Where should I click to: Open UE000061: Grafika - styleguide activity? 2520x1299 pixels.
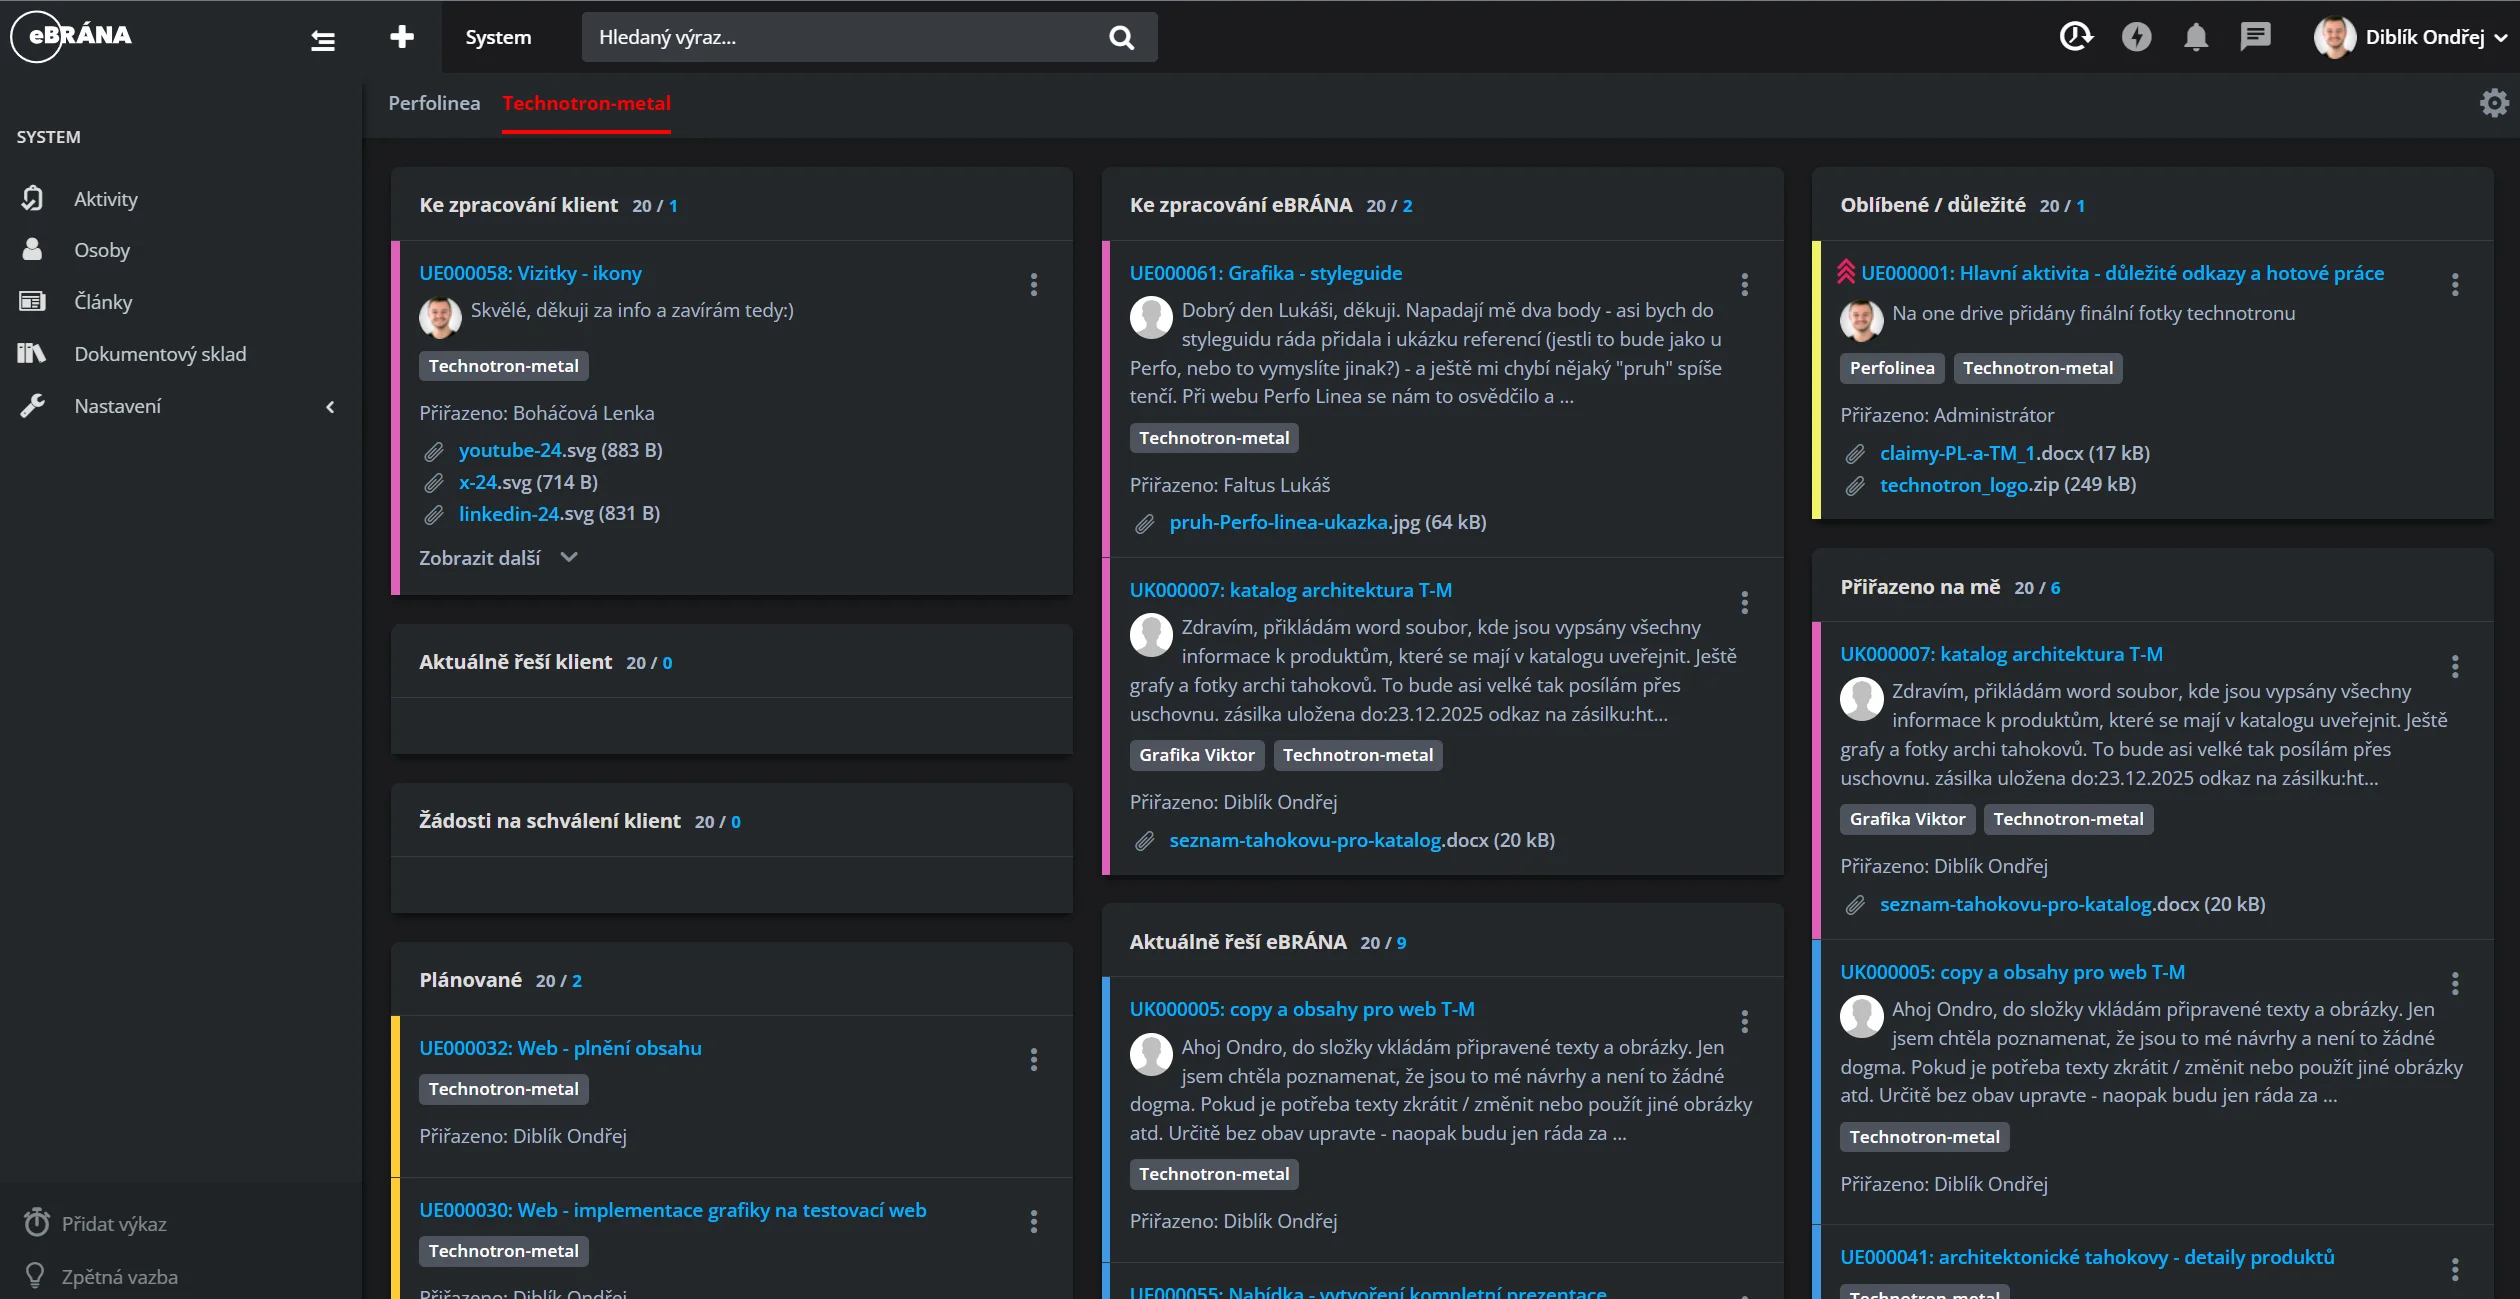click(x=1266, y=273)
